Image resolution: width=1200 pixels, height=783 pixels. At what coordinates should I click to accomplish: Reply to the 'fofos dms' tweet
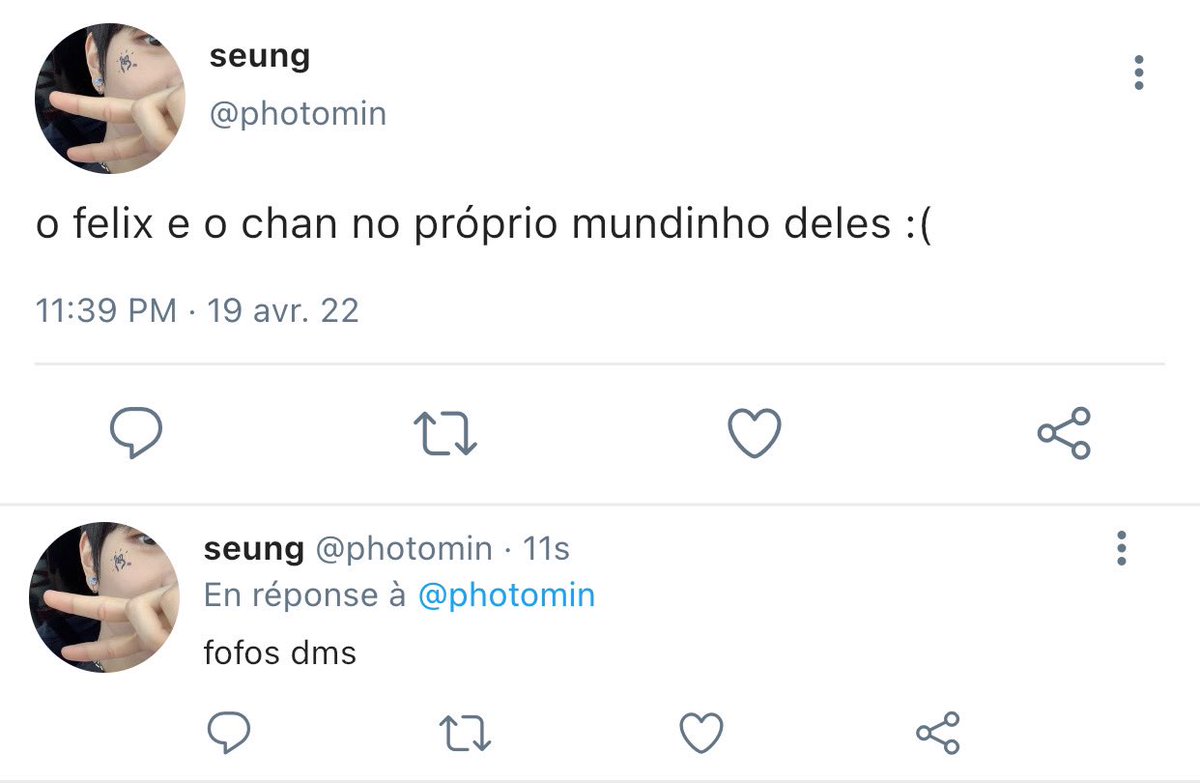[x=229, y=733]
